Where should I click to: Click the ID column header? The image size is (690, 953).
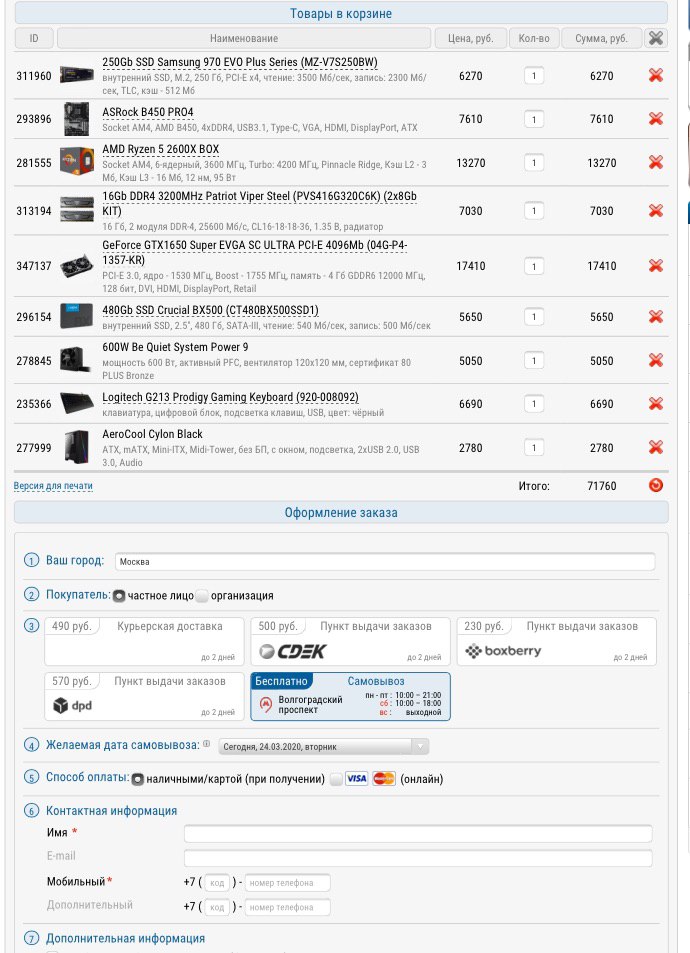click(x=34, y=38)
